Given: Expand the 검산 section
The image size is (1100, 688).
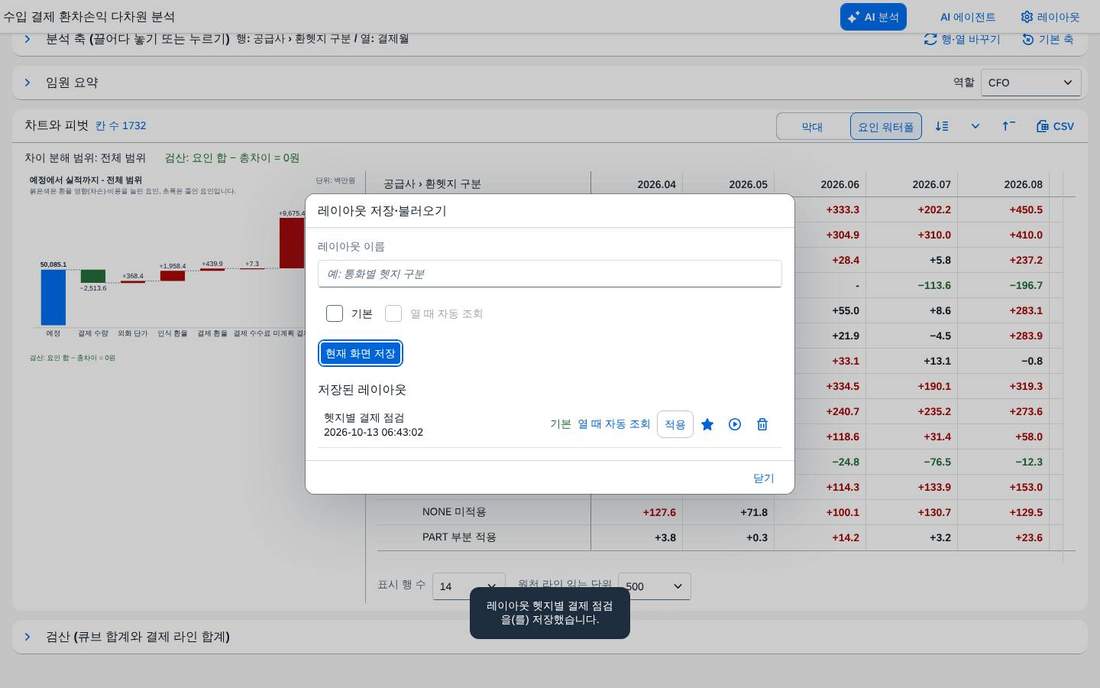Looking at the screenshot, I should point(27,637).
